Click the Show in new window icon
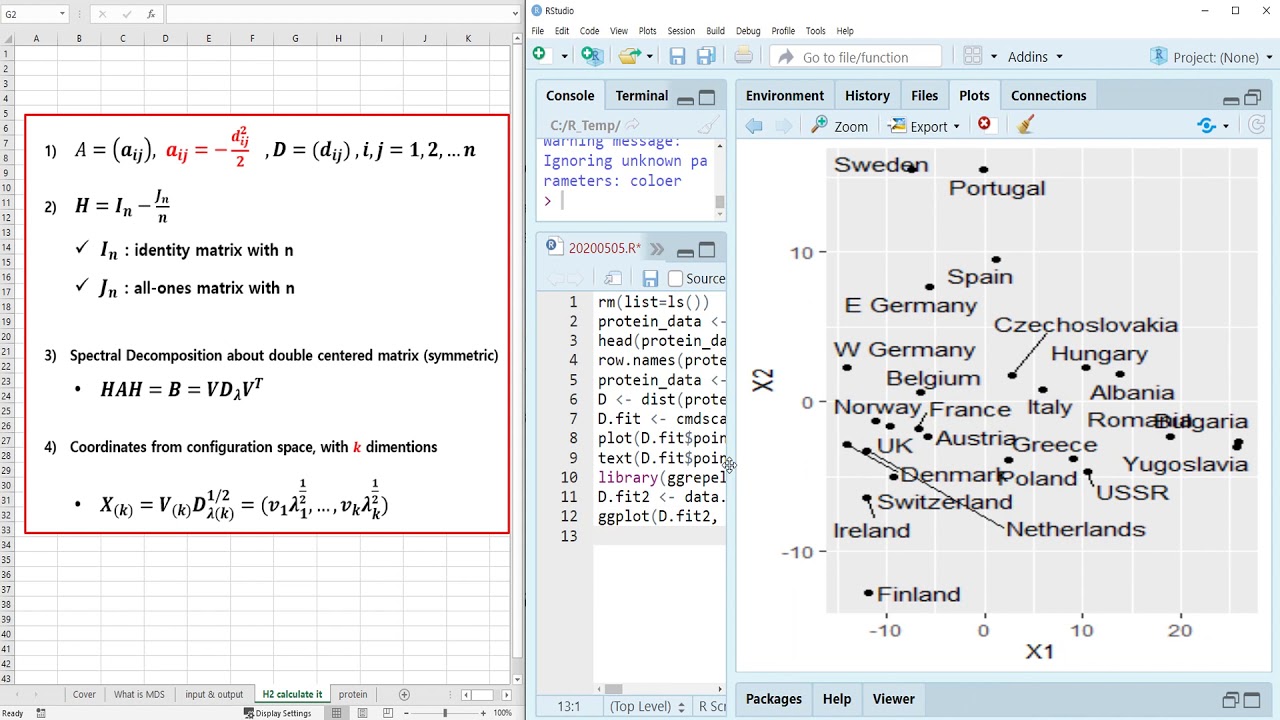1280x720 pixels. click(x=613, y=279)
